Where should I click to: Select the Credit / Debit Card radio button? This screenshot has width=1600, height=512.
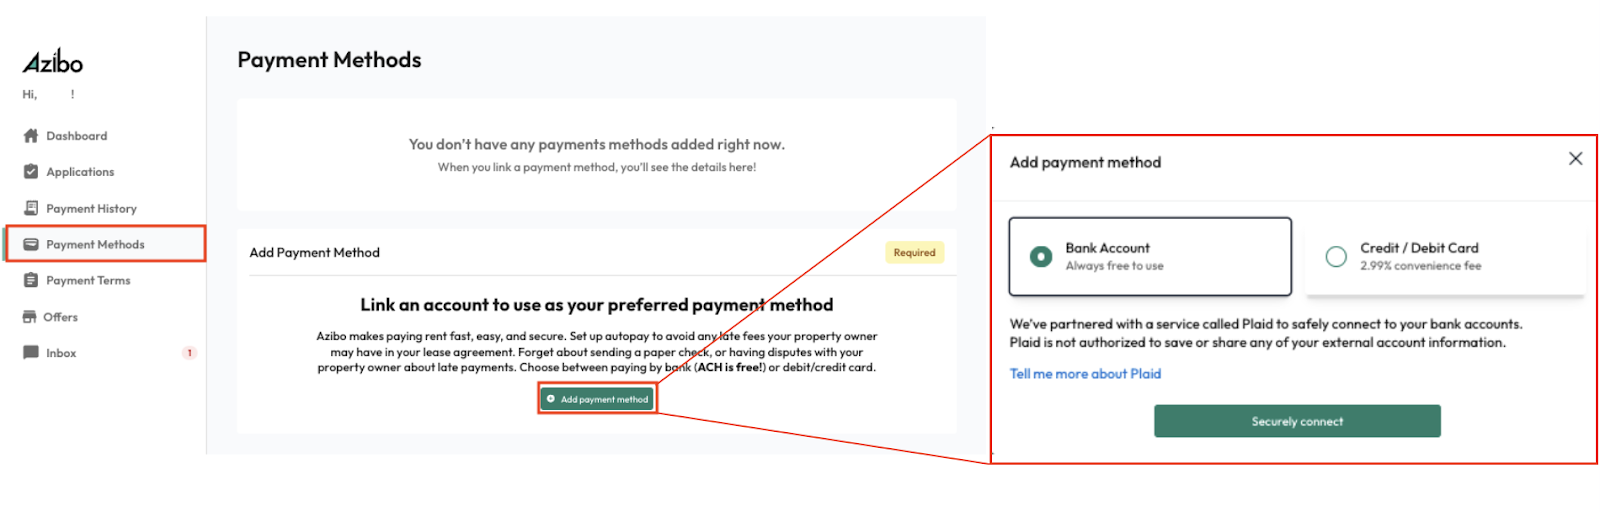[x=1336, y=257]
